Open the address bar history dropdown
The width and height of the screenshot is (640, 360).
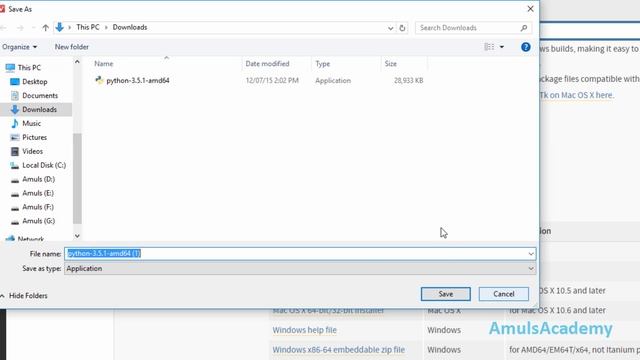[x=390, y=28]
